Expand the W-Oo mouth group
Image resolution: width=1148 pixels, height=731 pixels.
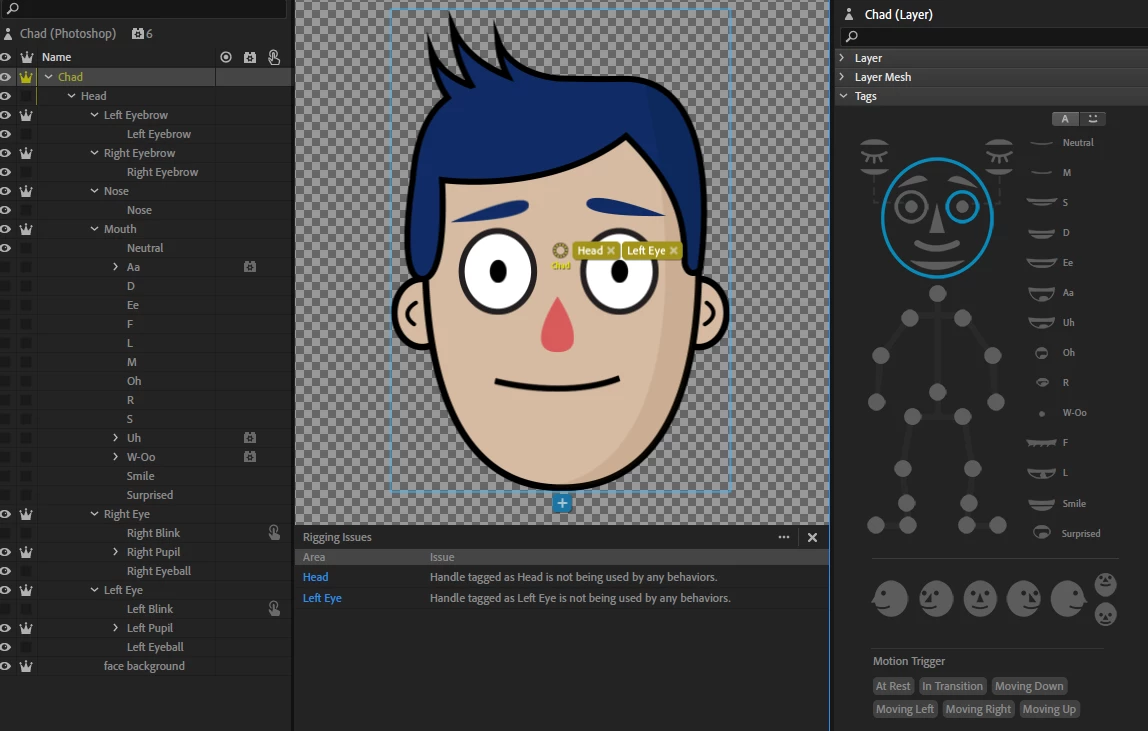(116, 457)
